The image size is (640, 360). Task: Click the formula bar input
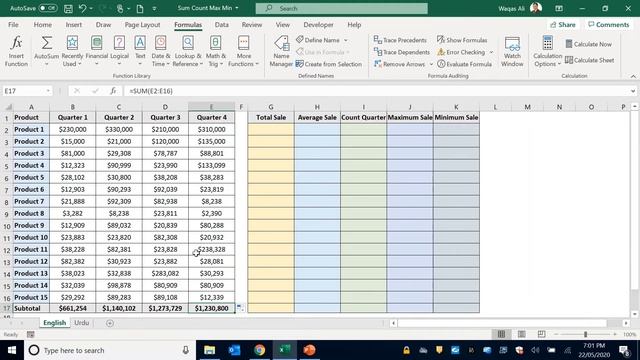pyautogui.click(x=376, y=91)
